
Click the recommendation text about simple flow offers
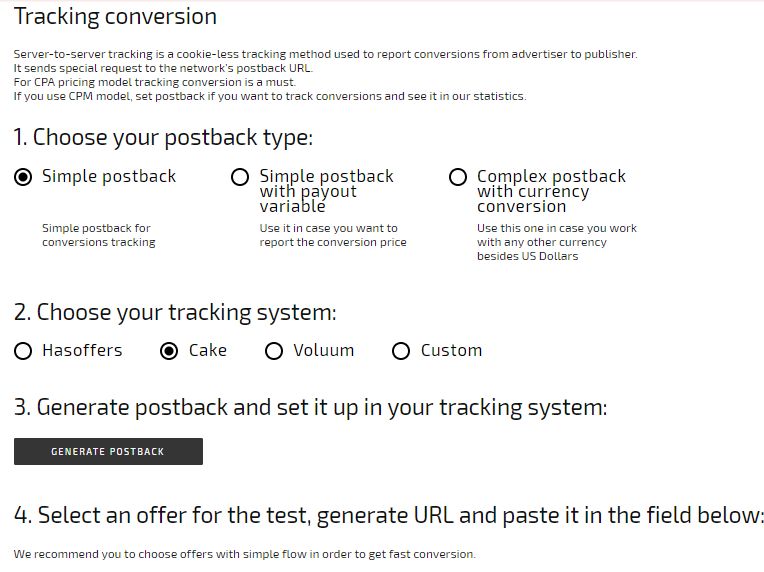(x=245, y=554)
